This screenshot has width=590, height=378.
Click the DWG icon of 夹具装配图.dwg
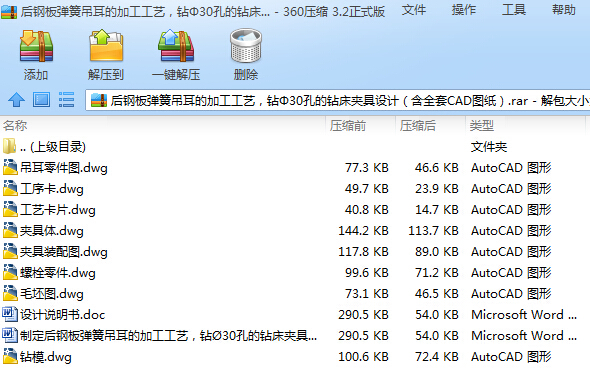point(10,252)
